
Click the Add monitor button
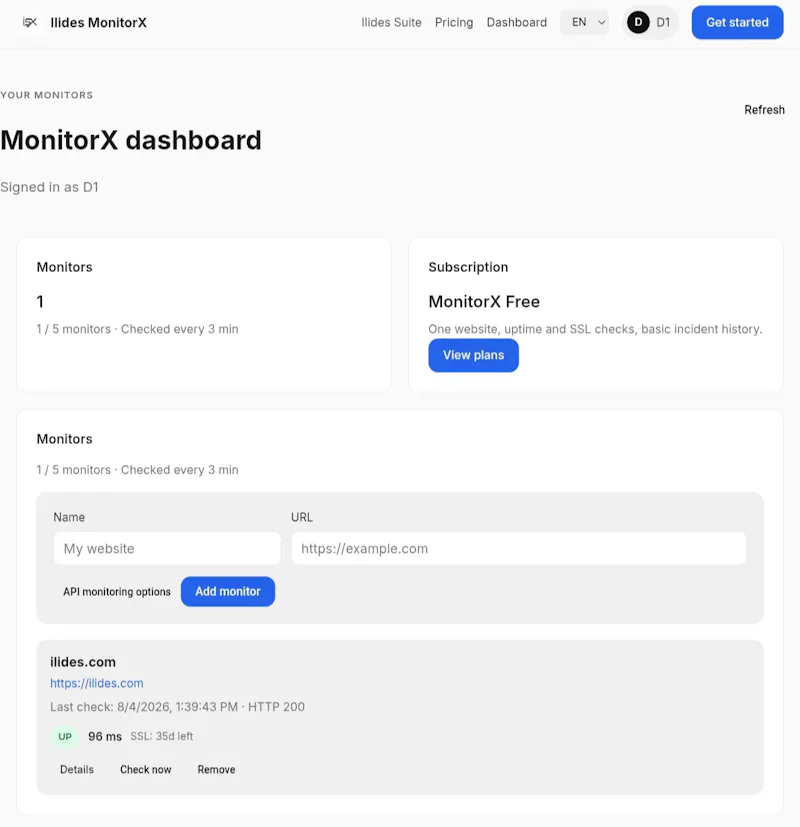coord(228,591)
